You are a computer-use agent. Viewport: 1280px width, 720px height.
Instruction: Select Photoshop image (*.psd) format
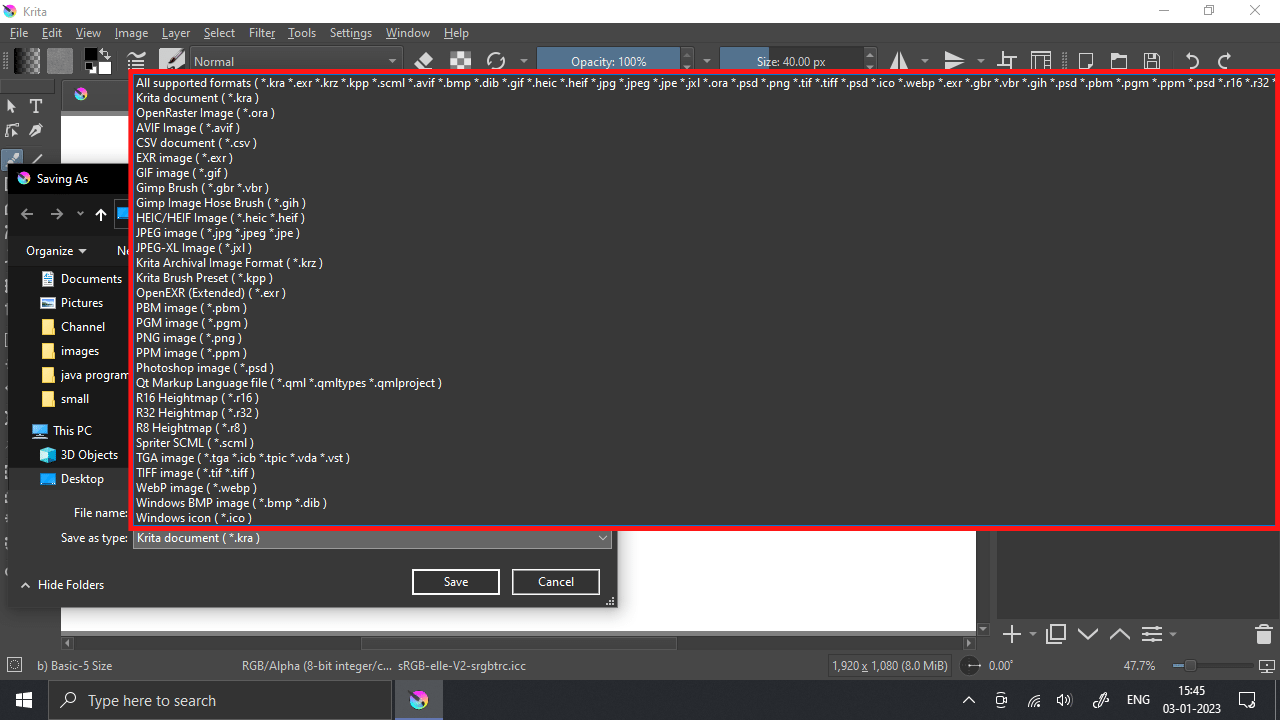pos(205,368)
